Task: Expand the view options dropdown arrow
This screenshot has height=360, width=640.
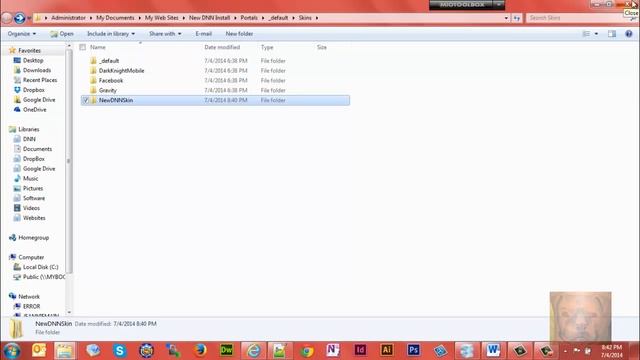Action: click(596, 34)
